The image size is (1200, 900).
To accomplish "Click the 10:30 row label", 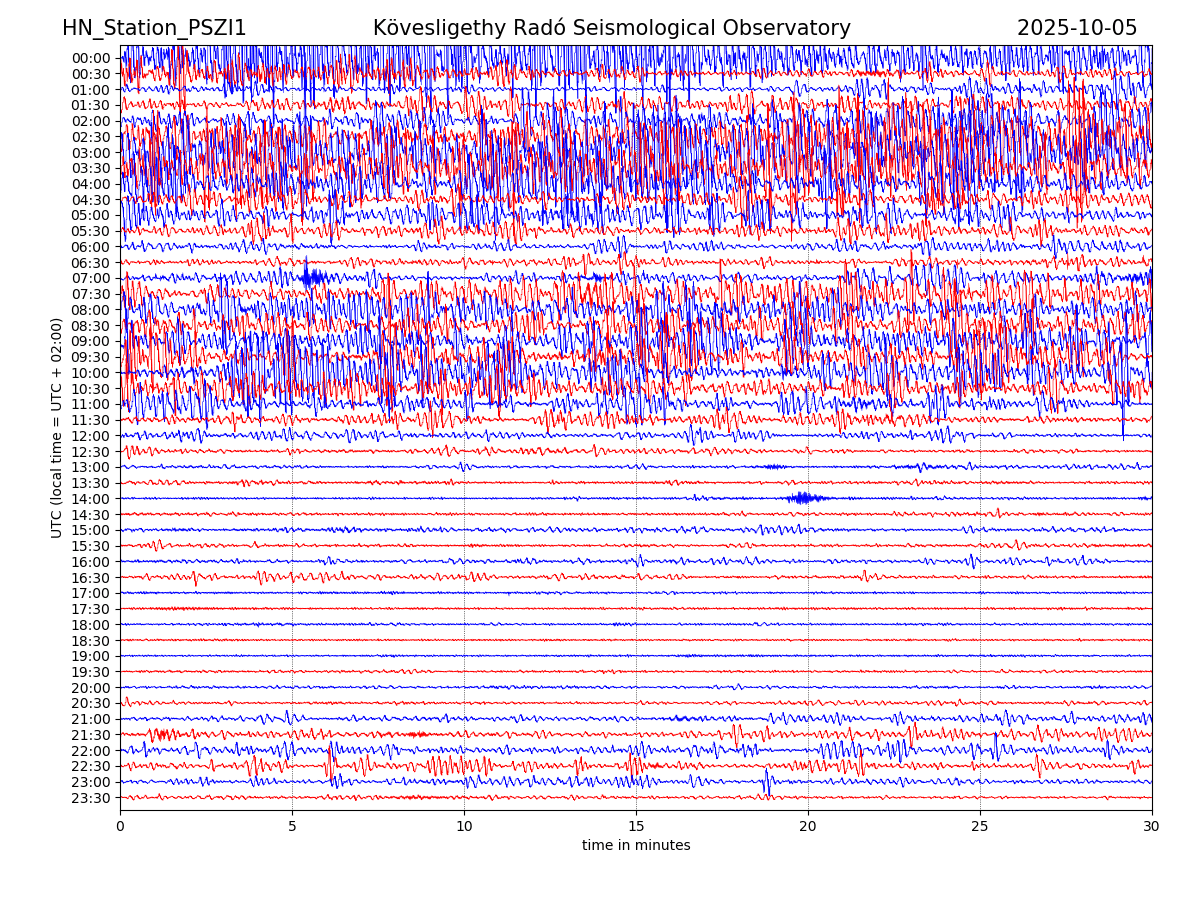I will pyautogui.click(x=90, y=389).
